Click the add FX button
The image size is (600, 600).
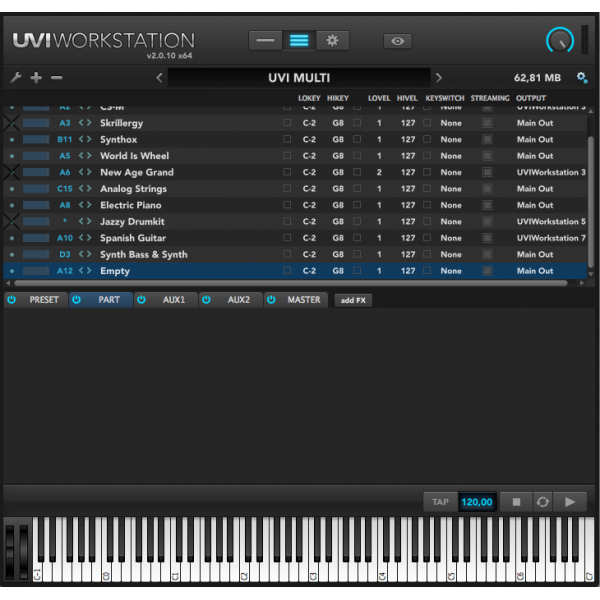353,300
